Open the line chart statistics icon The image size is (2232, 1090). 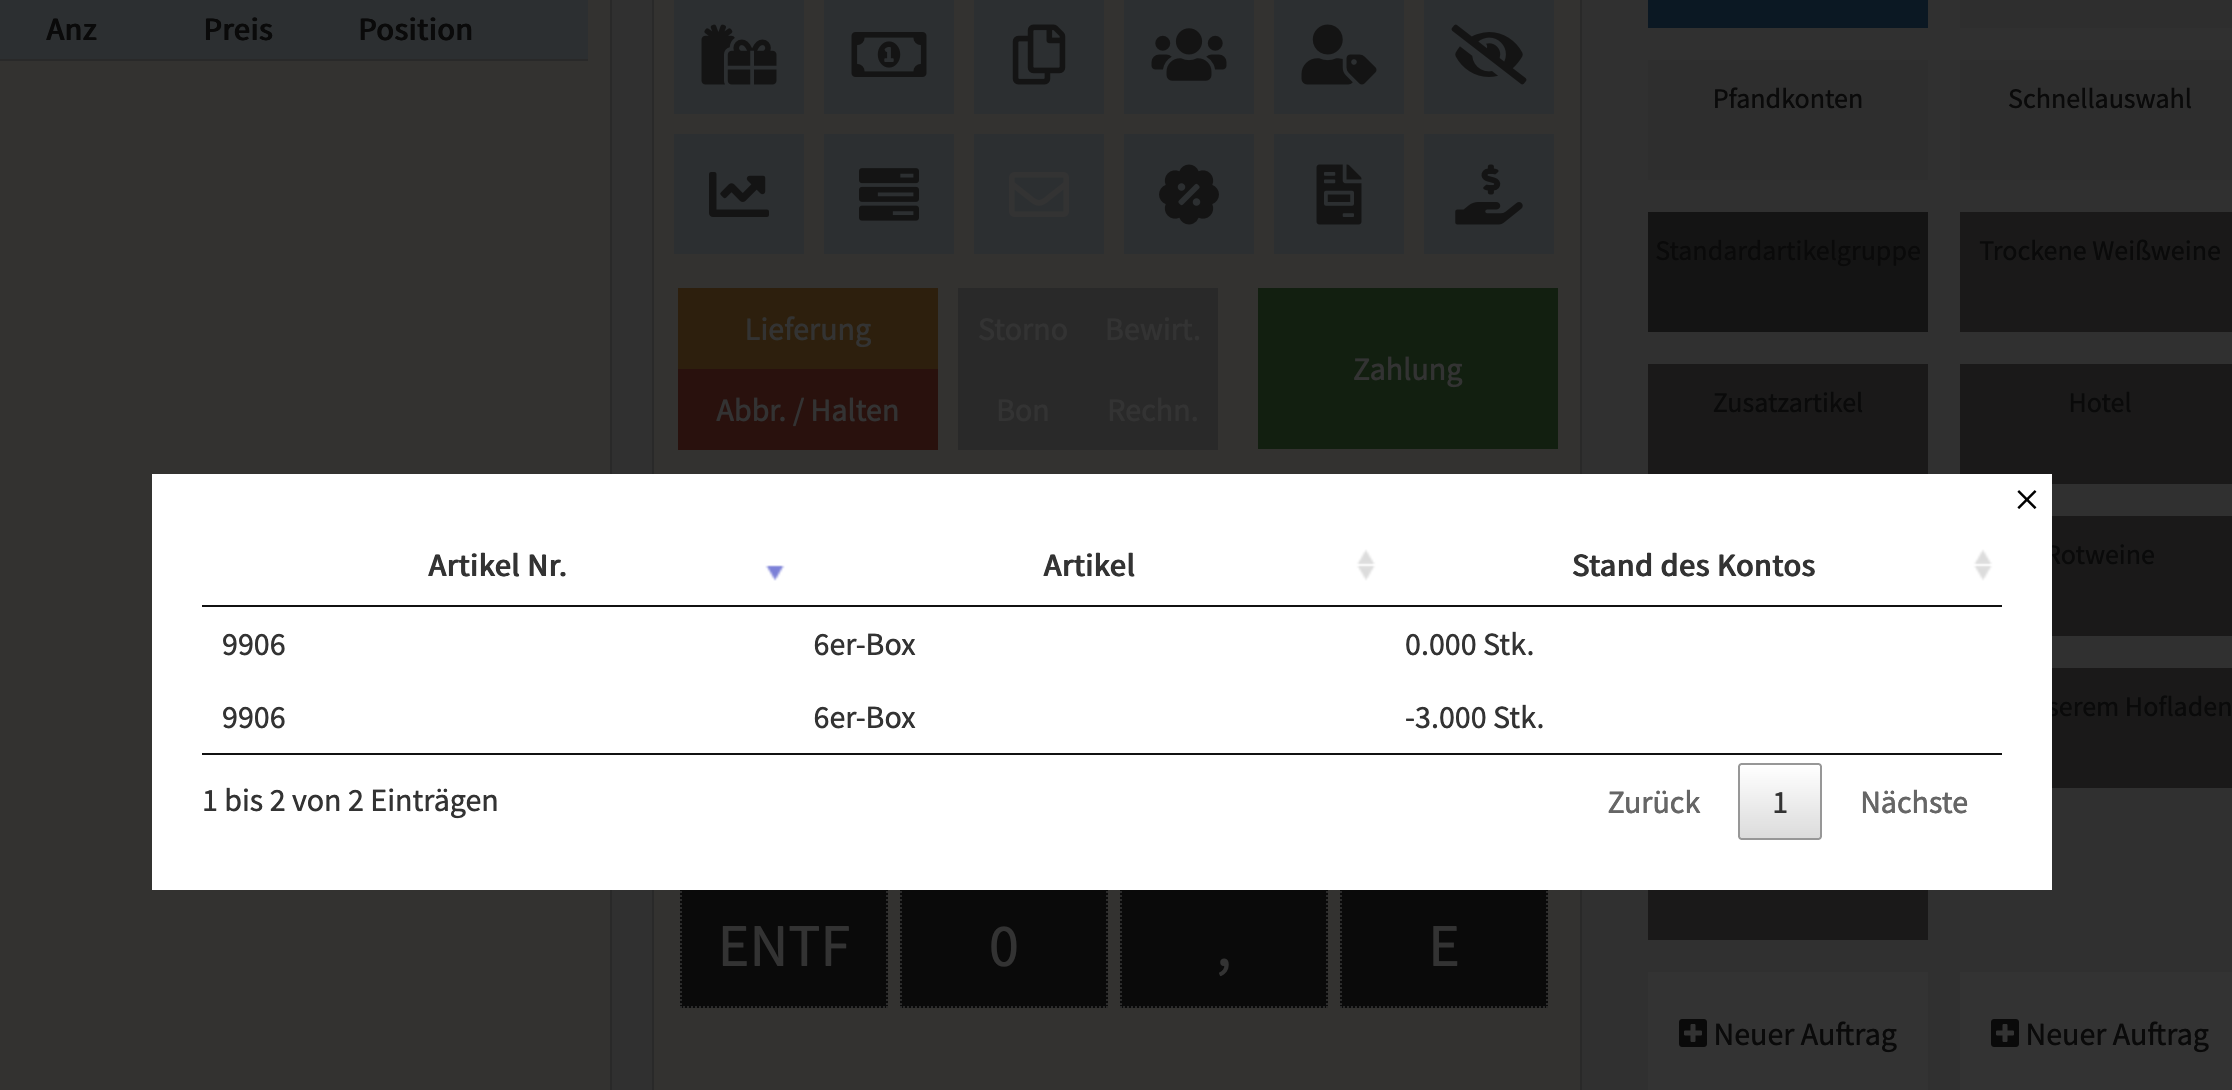[739, 194]
